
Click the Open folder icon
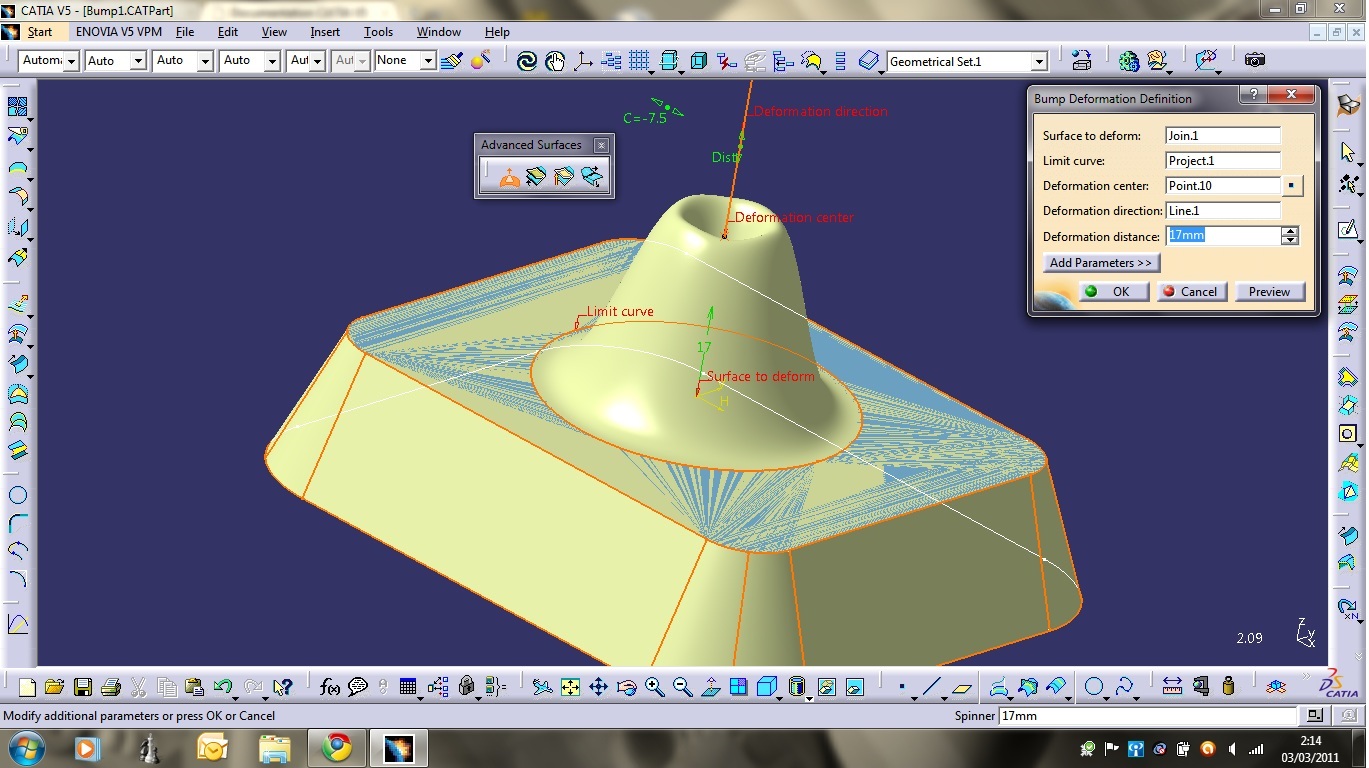pos(54,687)
